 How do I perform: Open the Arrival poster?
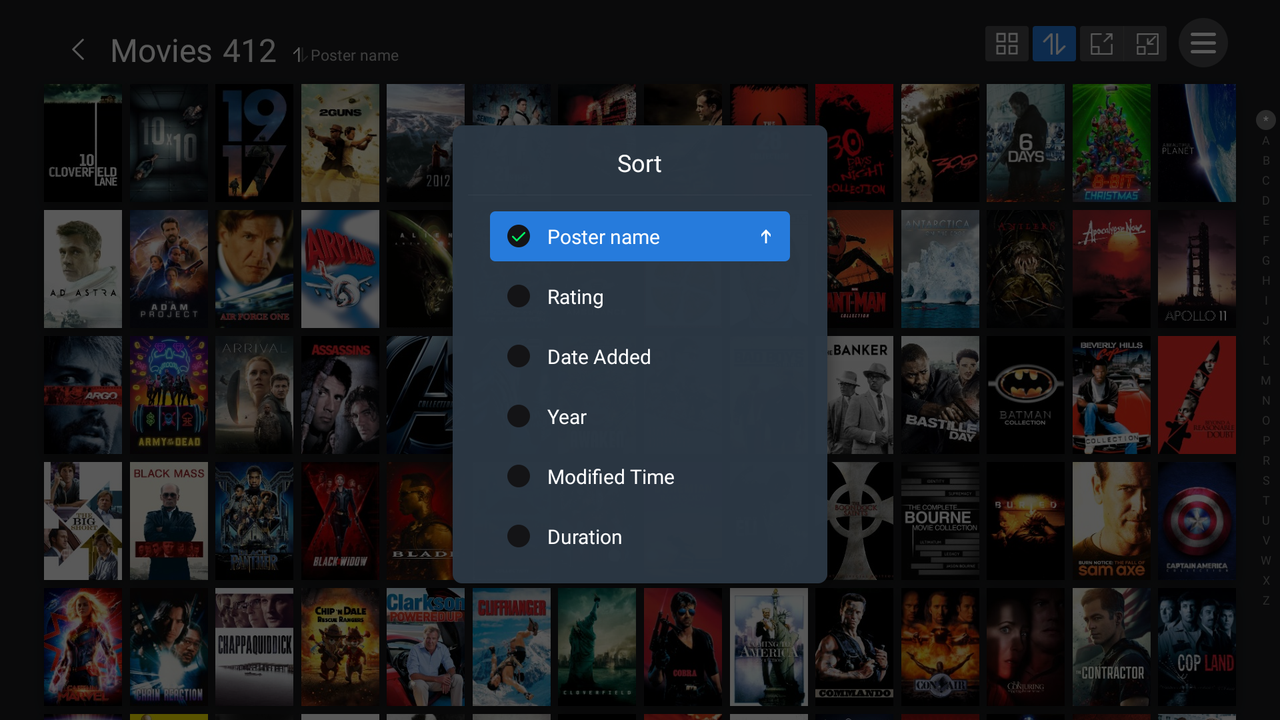coord(255,395)
